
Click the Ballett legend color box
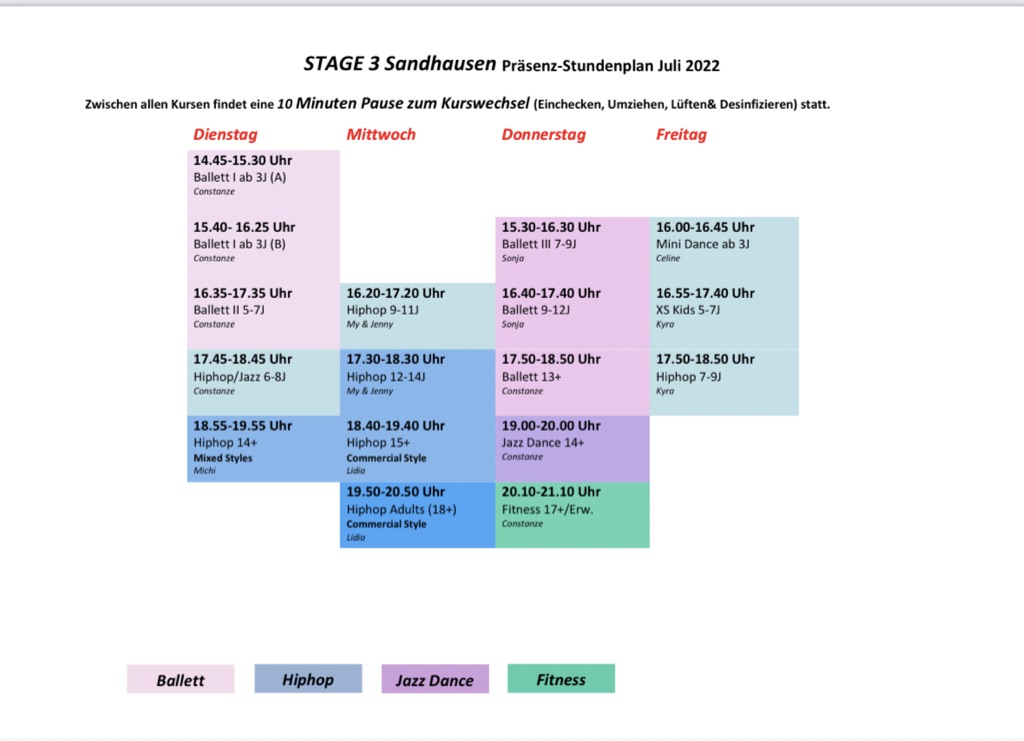pyautogui.click(x=180, y=680)
